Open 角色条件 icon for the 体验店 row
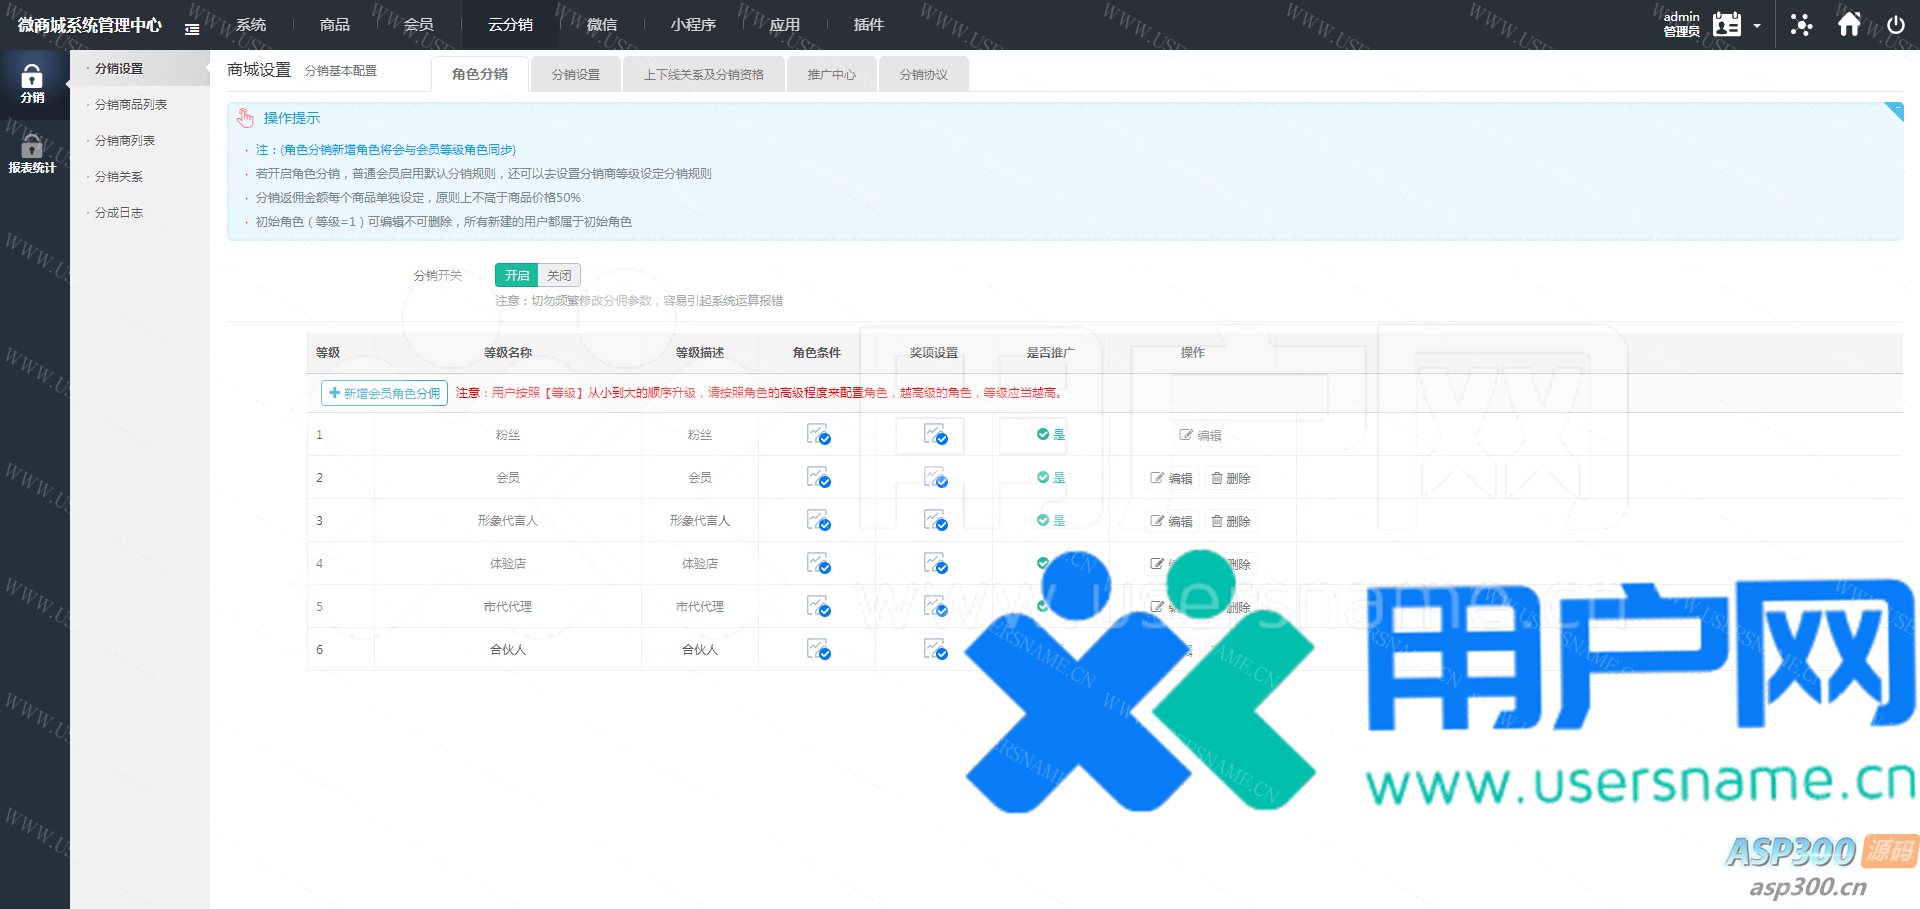Image resolution: width=1920 pixels, height=909 pixels. pyautogui.click(x=818, y=563)
